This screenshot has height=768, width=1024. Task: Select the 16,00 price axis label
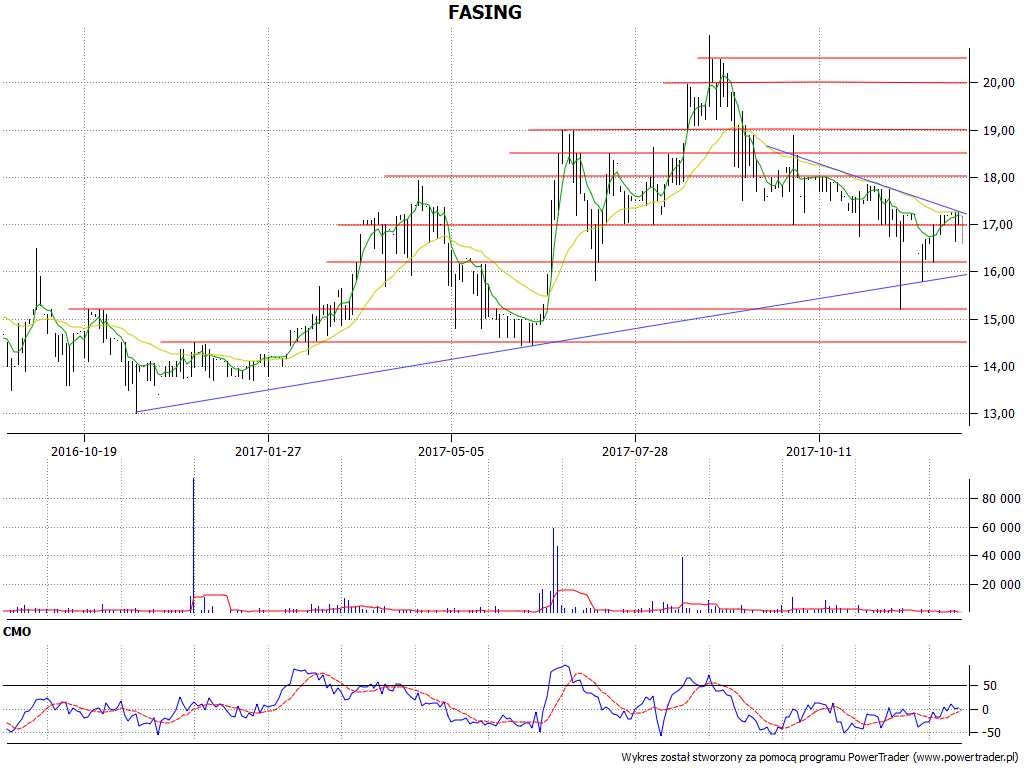pyautogui.click(x=999, y=272)
